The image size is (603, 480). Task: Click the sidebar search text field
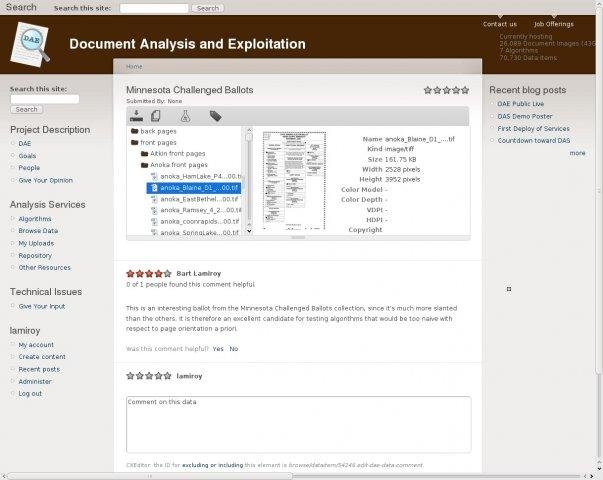click(x=45, y=99)
